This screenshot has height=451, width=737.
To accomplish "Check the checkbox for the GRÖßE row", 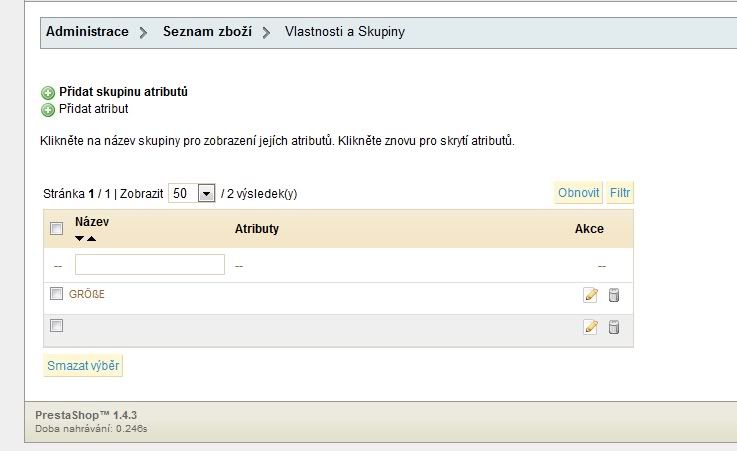I will coord(57,294).
